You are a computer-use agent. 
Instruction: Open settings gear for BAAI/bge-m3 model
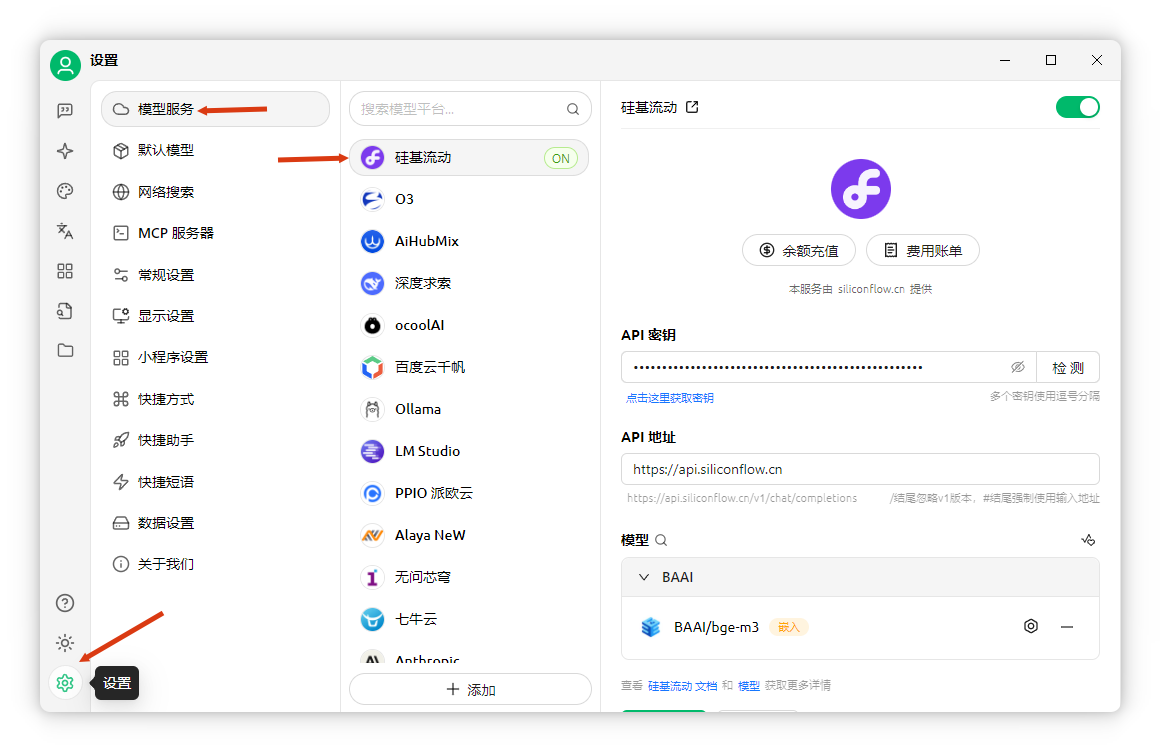click(x=1031, y=626)
